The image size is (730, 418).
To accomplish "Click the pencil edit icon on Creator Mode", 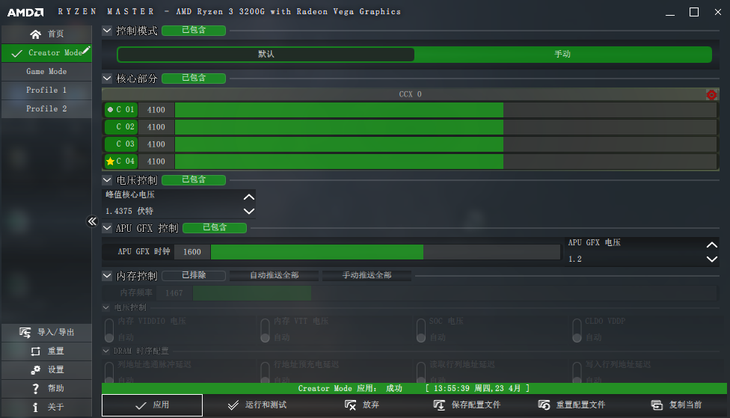I will [86, 50].
